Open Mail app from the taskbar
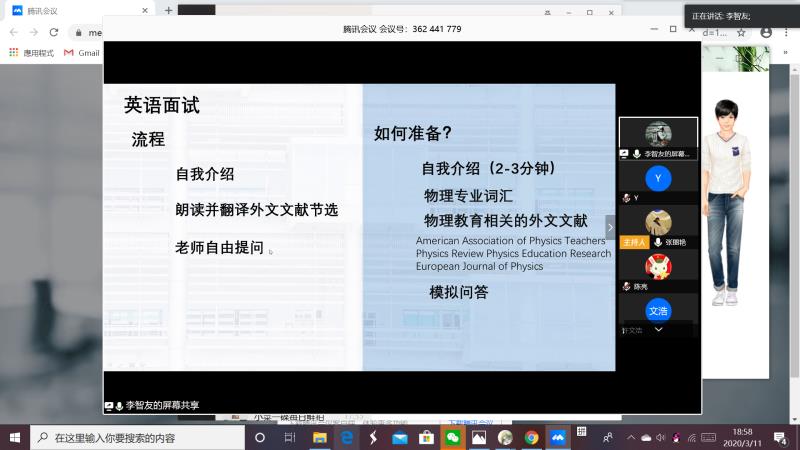The height and width of the screenshot is (450, 800). click(x=400, y=437)
